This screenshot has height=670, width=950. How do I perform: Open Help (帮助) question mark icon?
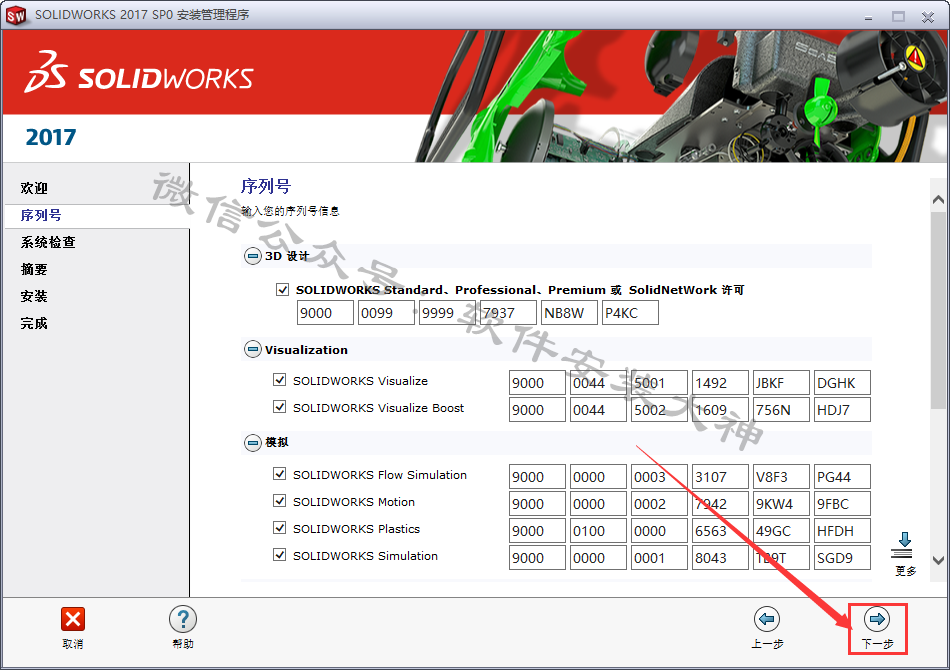(183, 619)
